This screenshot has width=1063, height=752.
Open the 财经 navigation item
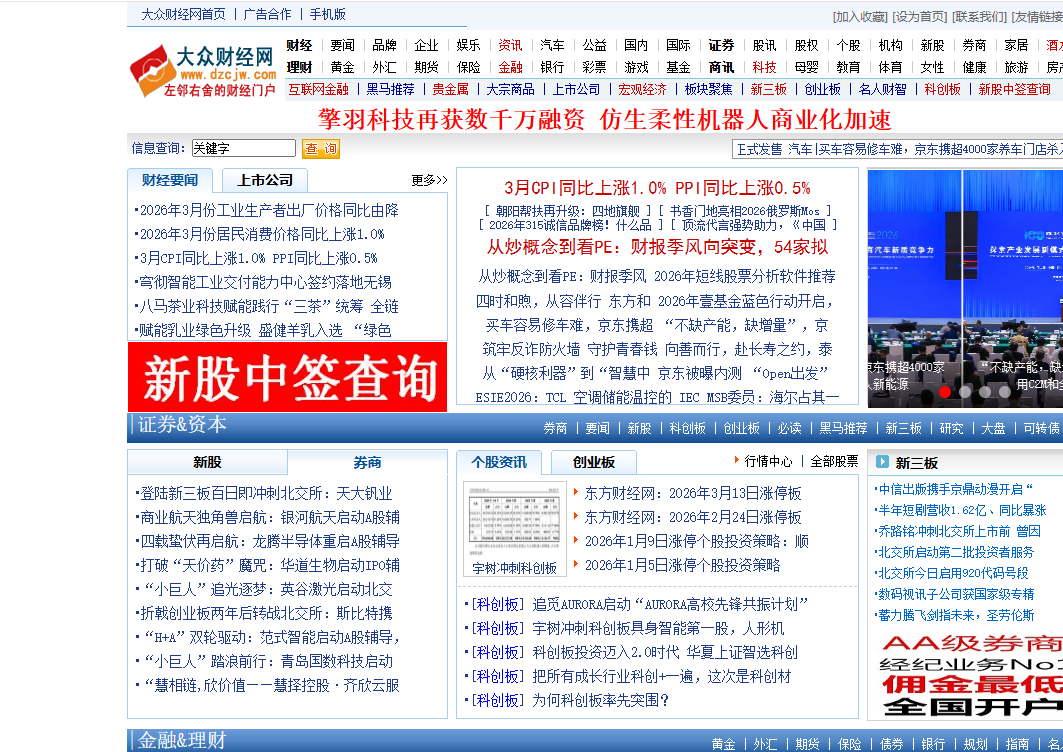[299, 45]
